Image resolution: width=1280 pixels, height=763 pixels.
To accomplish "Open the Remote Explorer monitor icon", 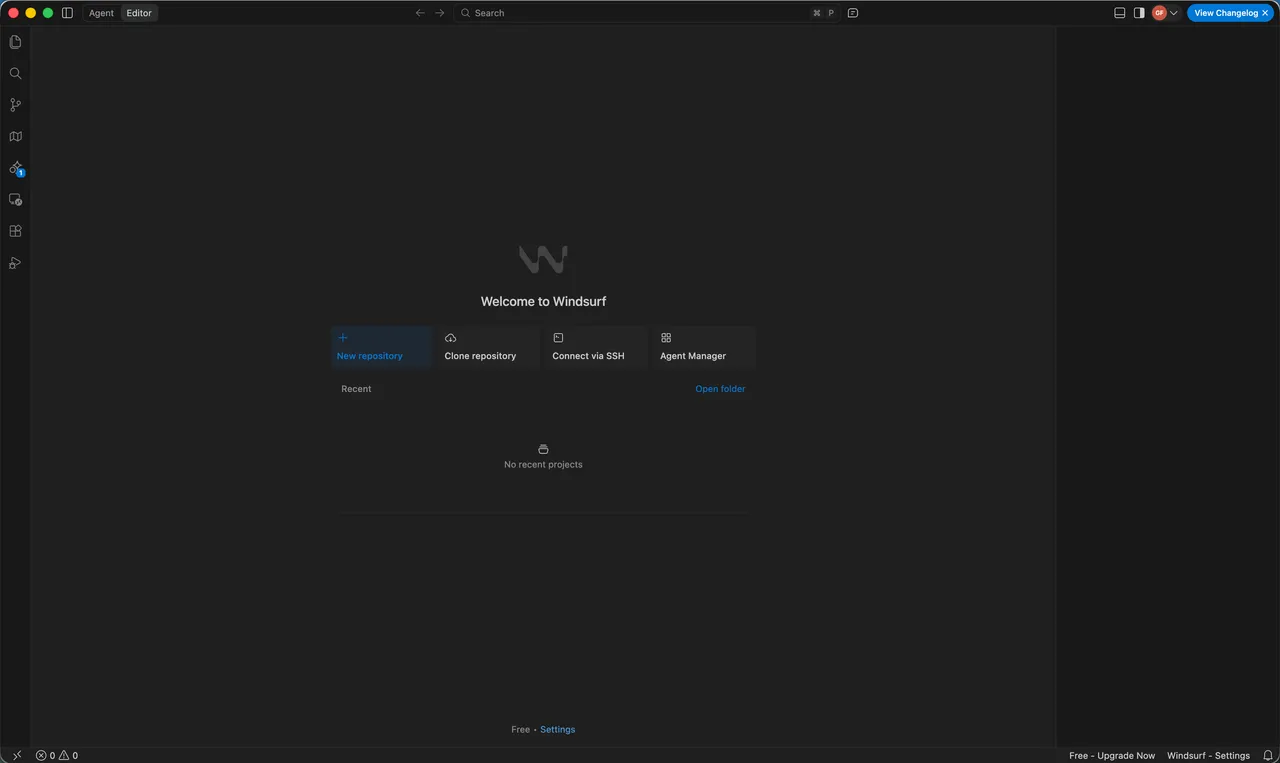I will pos(15,199).
